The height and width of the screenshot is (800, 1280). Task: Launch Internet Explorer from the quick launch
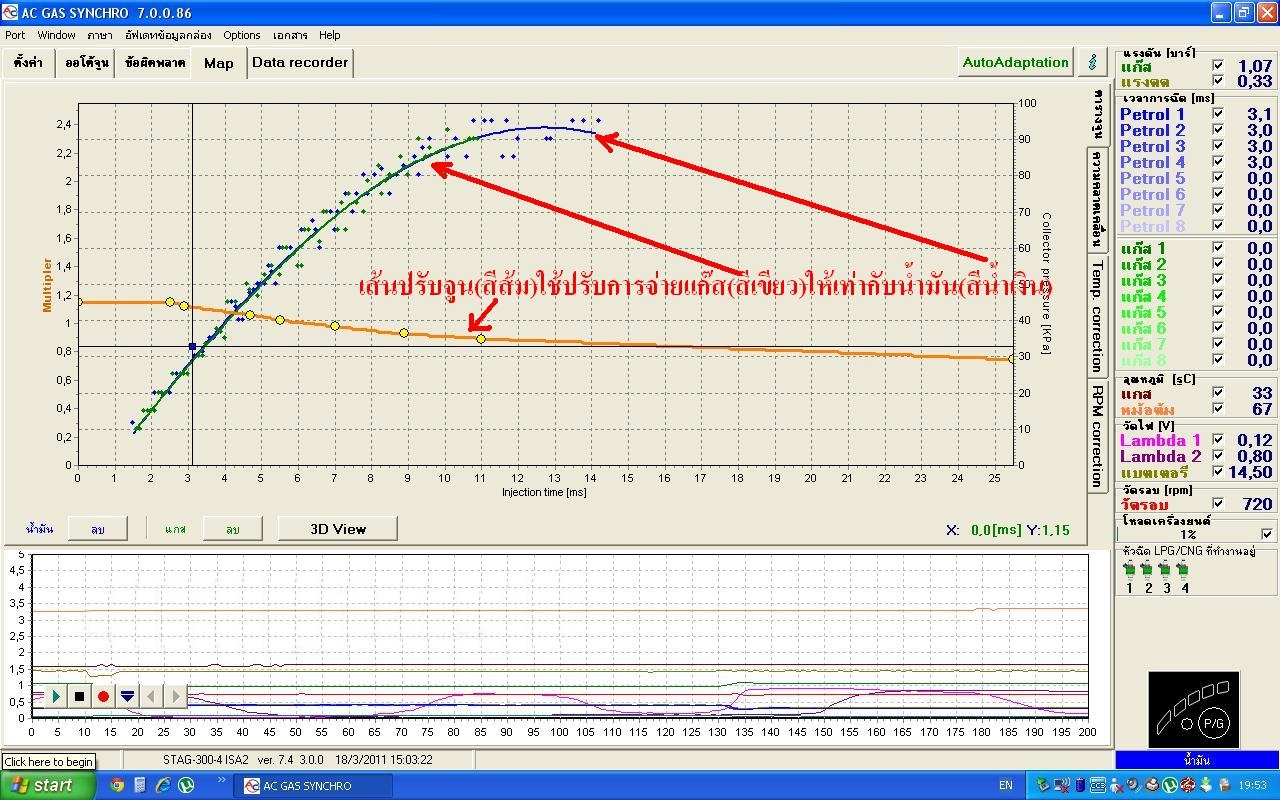click(163, 785)
